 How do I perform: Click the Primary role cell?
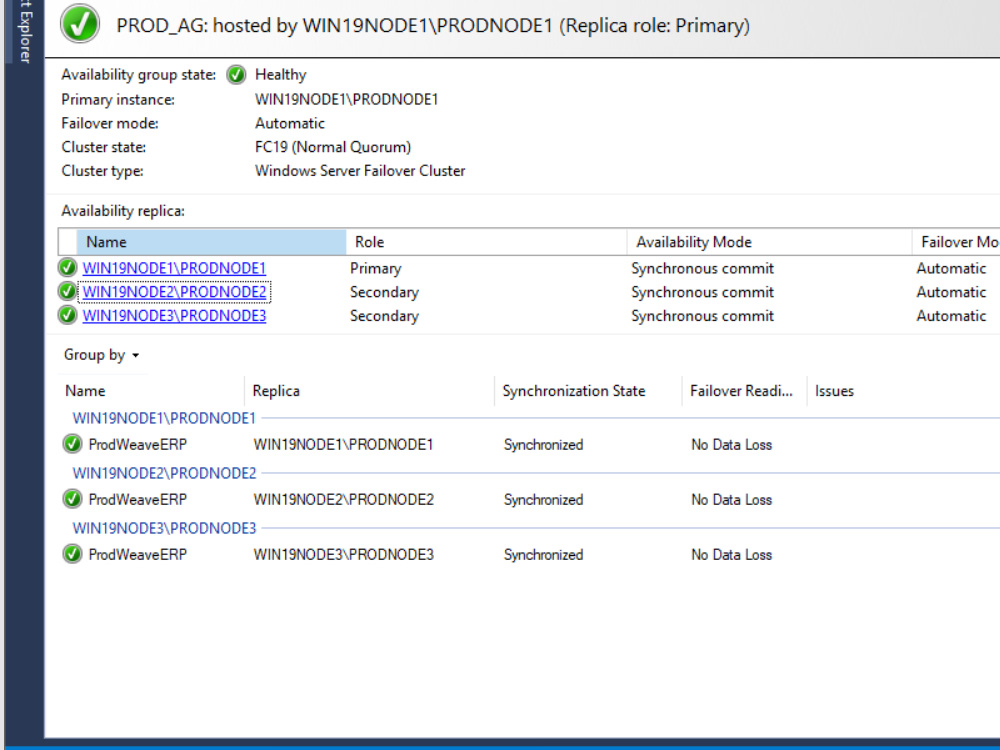376,268
